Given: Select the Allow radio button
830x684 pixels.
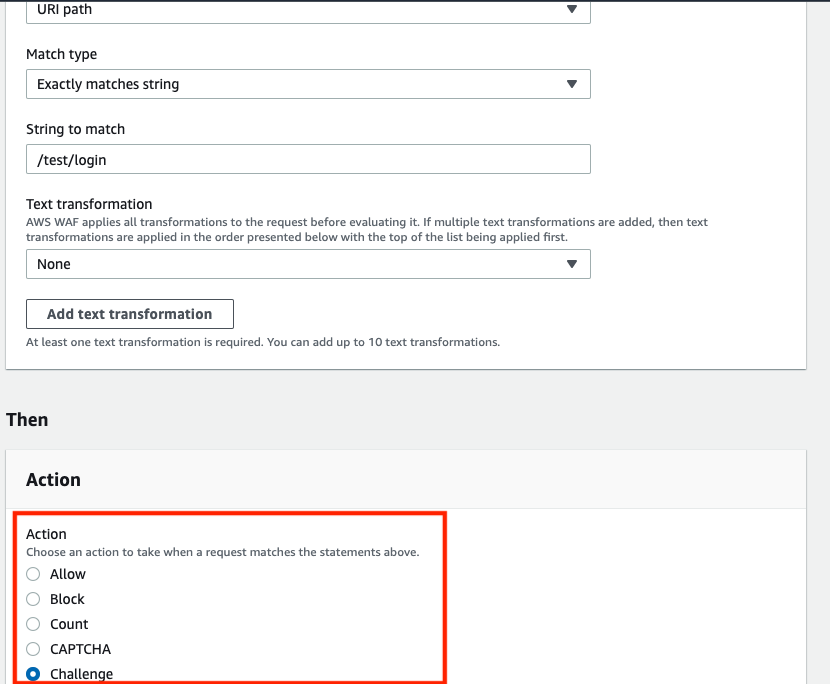Looking at the screenshot, I should pyautogui.click(x=33, y=574).
